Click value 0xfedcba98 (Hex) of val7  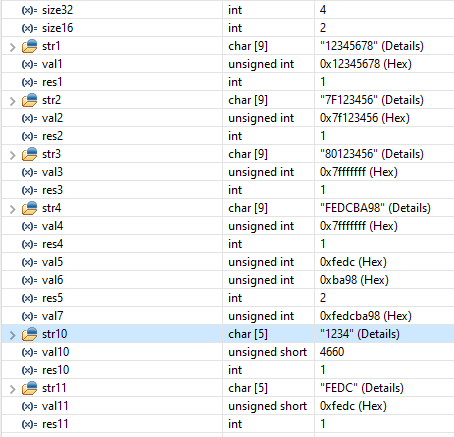[x=366, y=316]
